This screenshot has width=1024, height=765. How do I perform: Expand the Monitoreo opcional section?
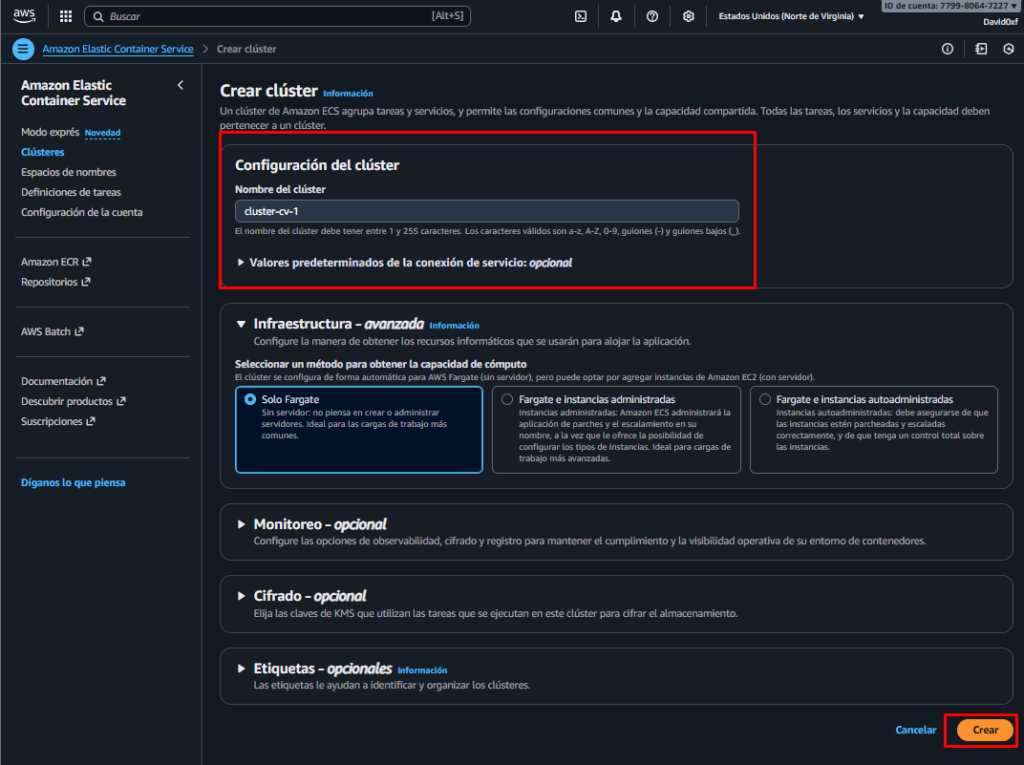tap(241, 524)
